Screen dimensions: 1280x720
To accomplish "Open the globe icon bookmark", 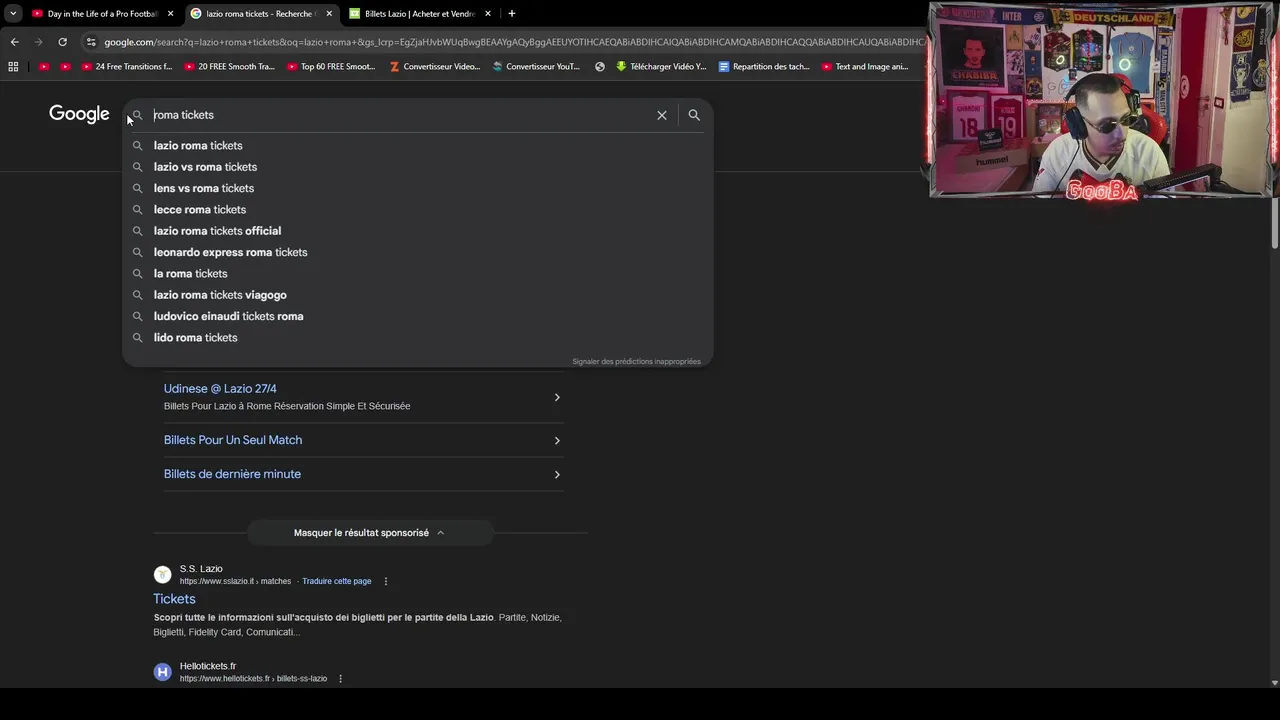I will click(x=600, y=67).
